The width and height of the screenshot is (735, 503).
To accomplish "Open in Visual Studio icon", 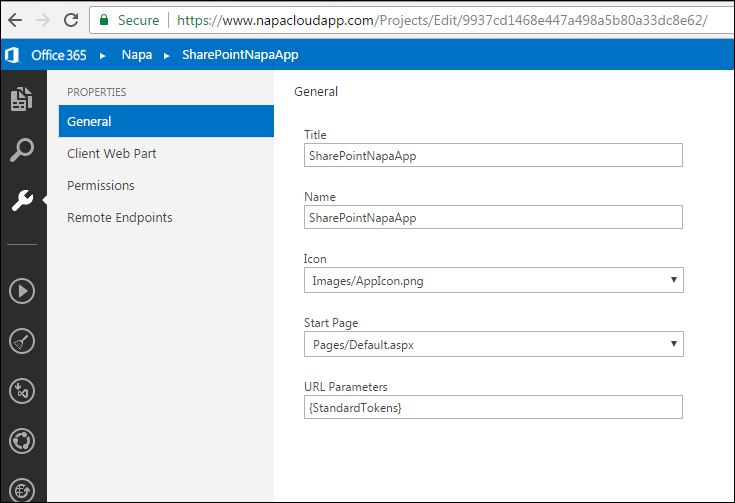I will 22,390.
